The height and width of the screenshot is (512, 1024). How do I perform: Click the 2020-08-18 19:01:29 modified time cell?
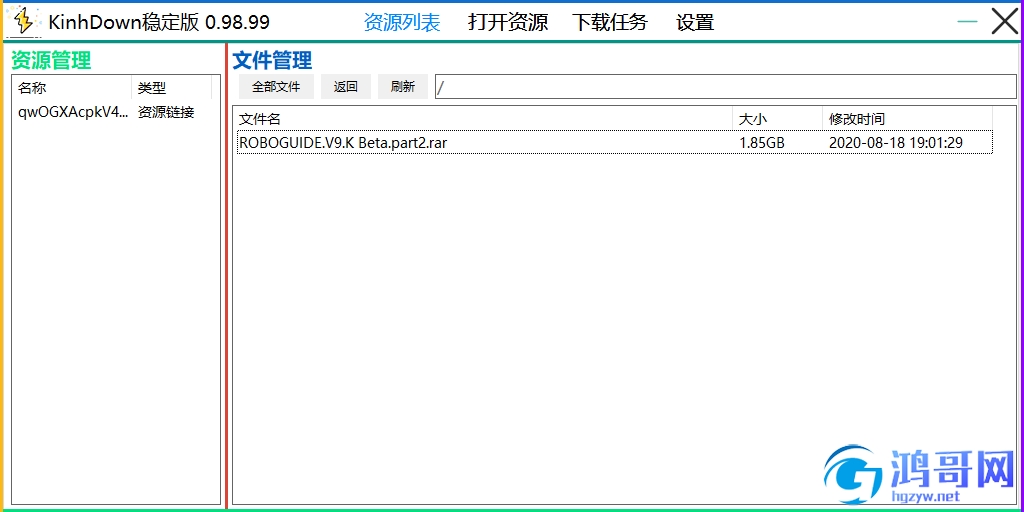pos(895,142)
